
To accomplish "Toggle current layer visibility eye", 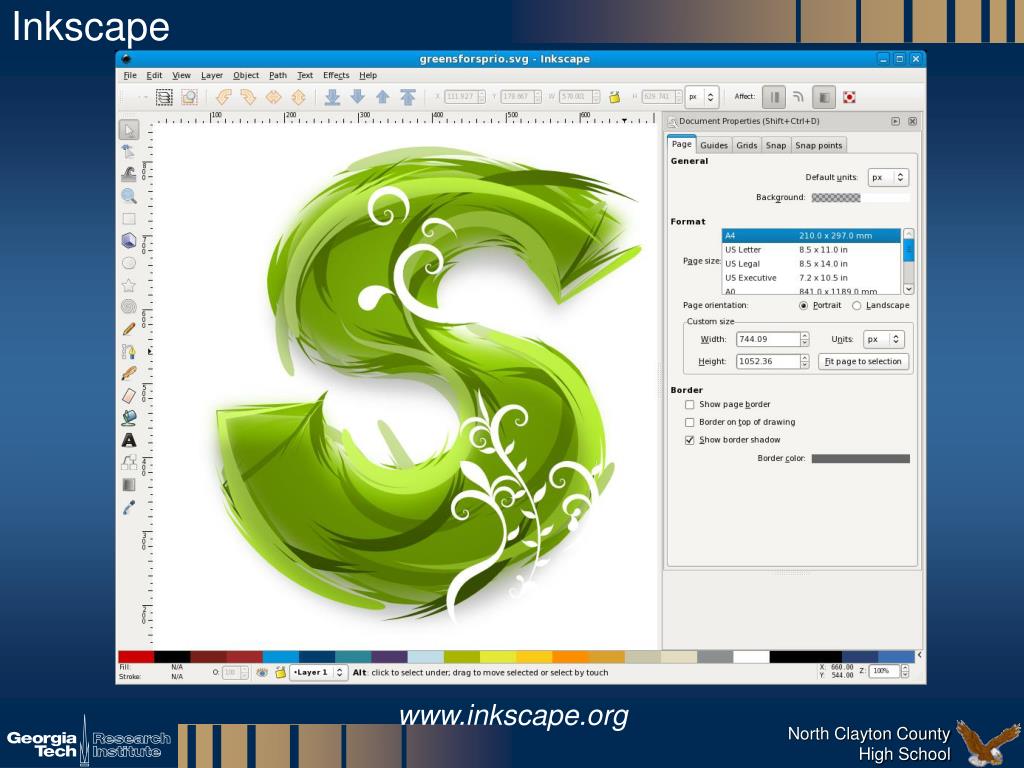I will (x=262, y=672).
